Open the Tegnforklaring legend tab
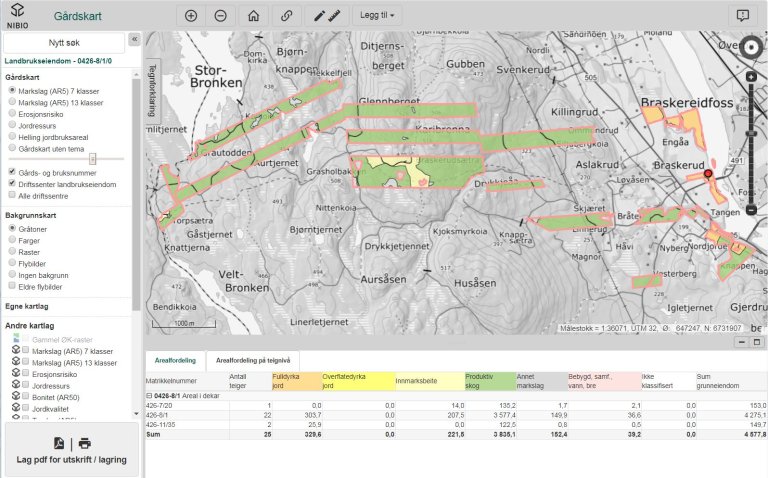The width and height of the screenshot is (768, 478). 153,92
